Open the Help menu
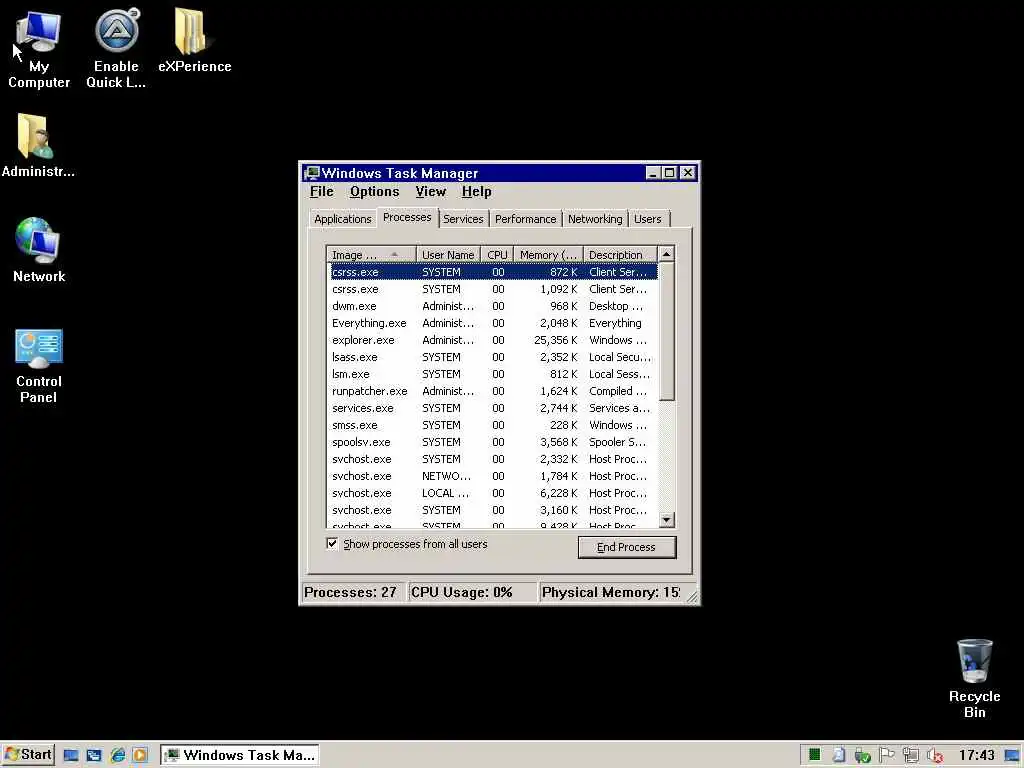 (476, 191)
